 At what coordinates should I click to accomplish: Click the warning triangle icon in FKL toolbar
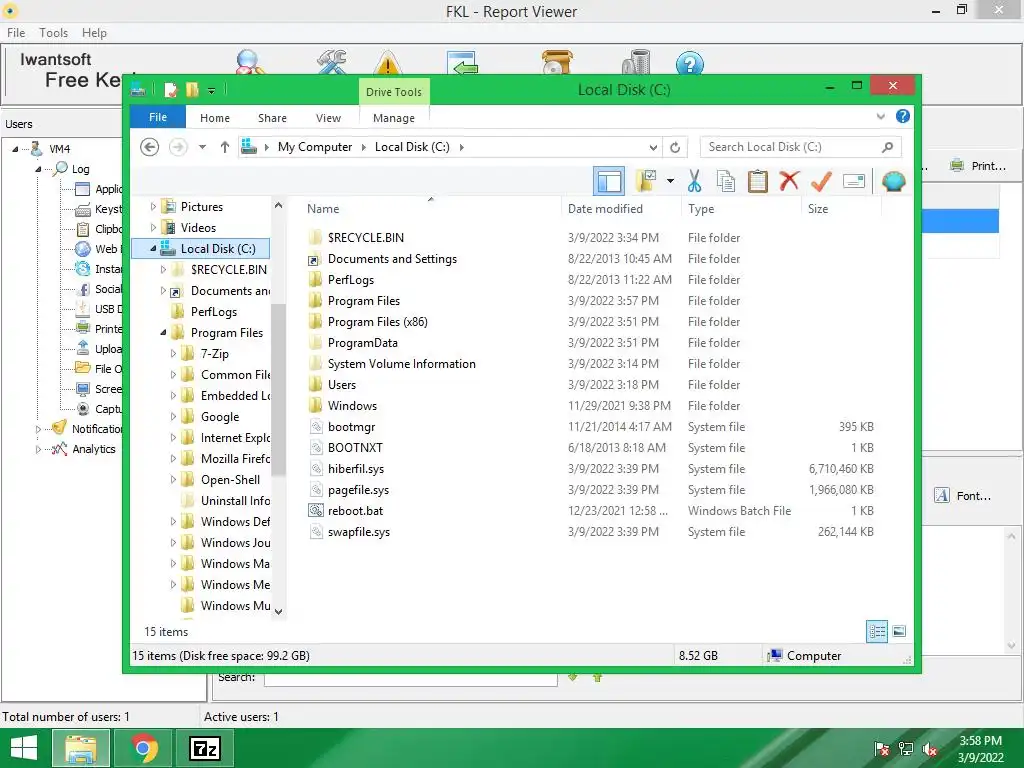[387, 63]
